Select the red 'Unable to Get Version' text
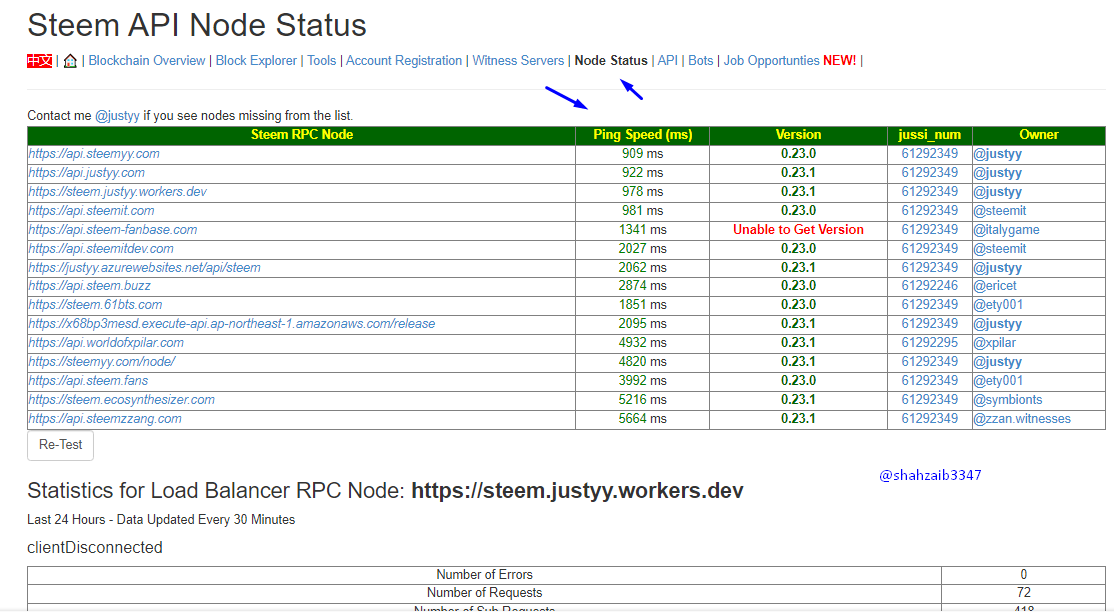The height and width of the screenshot is (612, 1114). click(x=798, y=230)
